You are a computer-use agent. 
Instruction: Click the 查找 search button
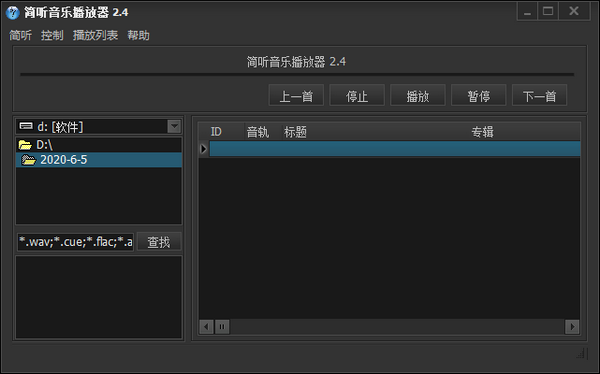click(159, 242)
